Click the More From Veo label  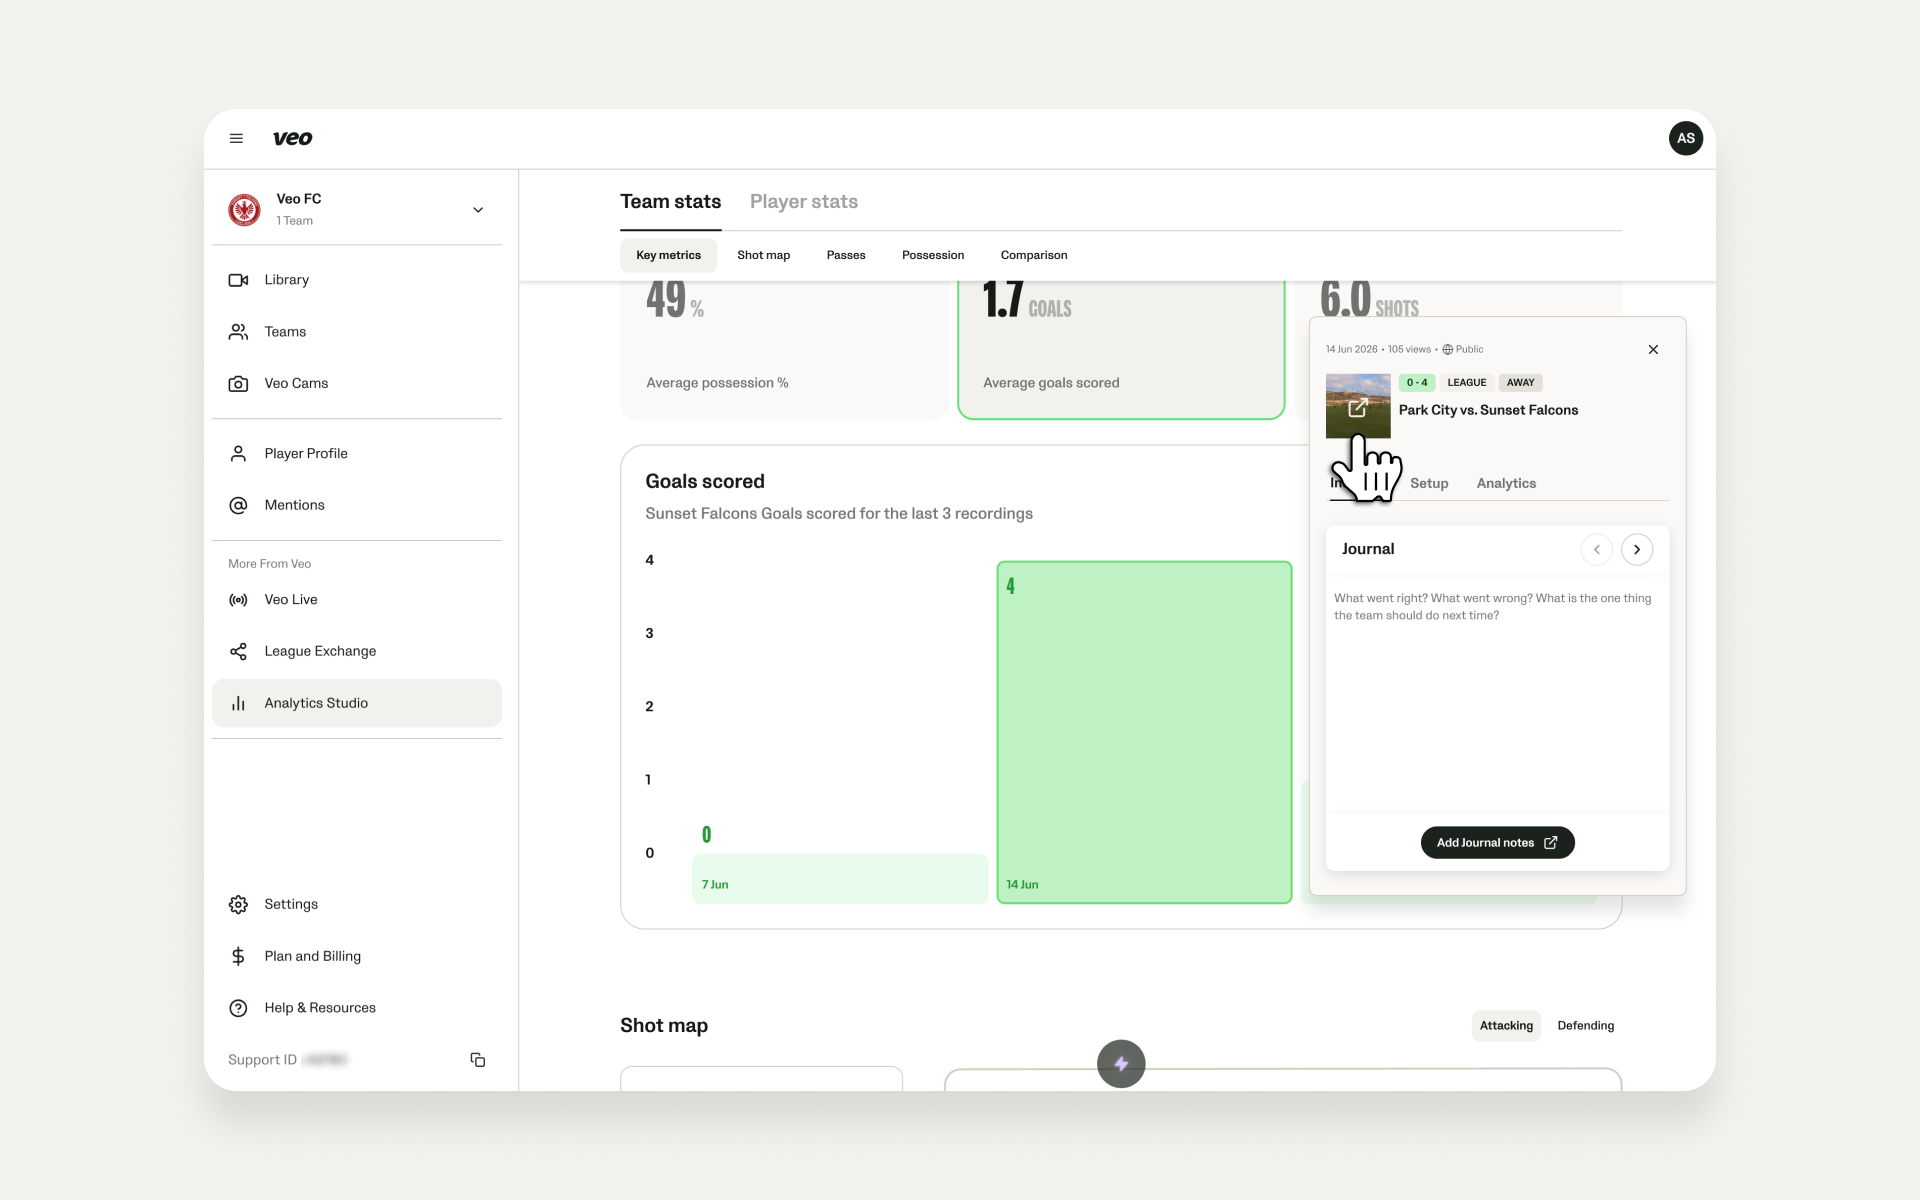pos(269,564)
